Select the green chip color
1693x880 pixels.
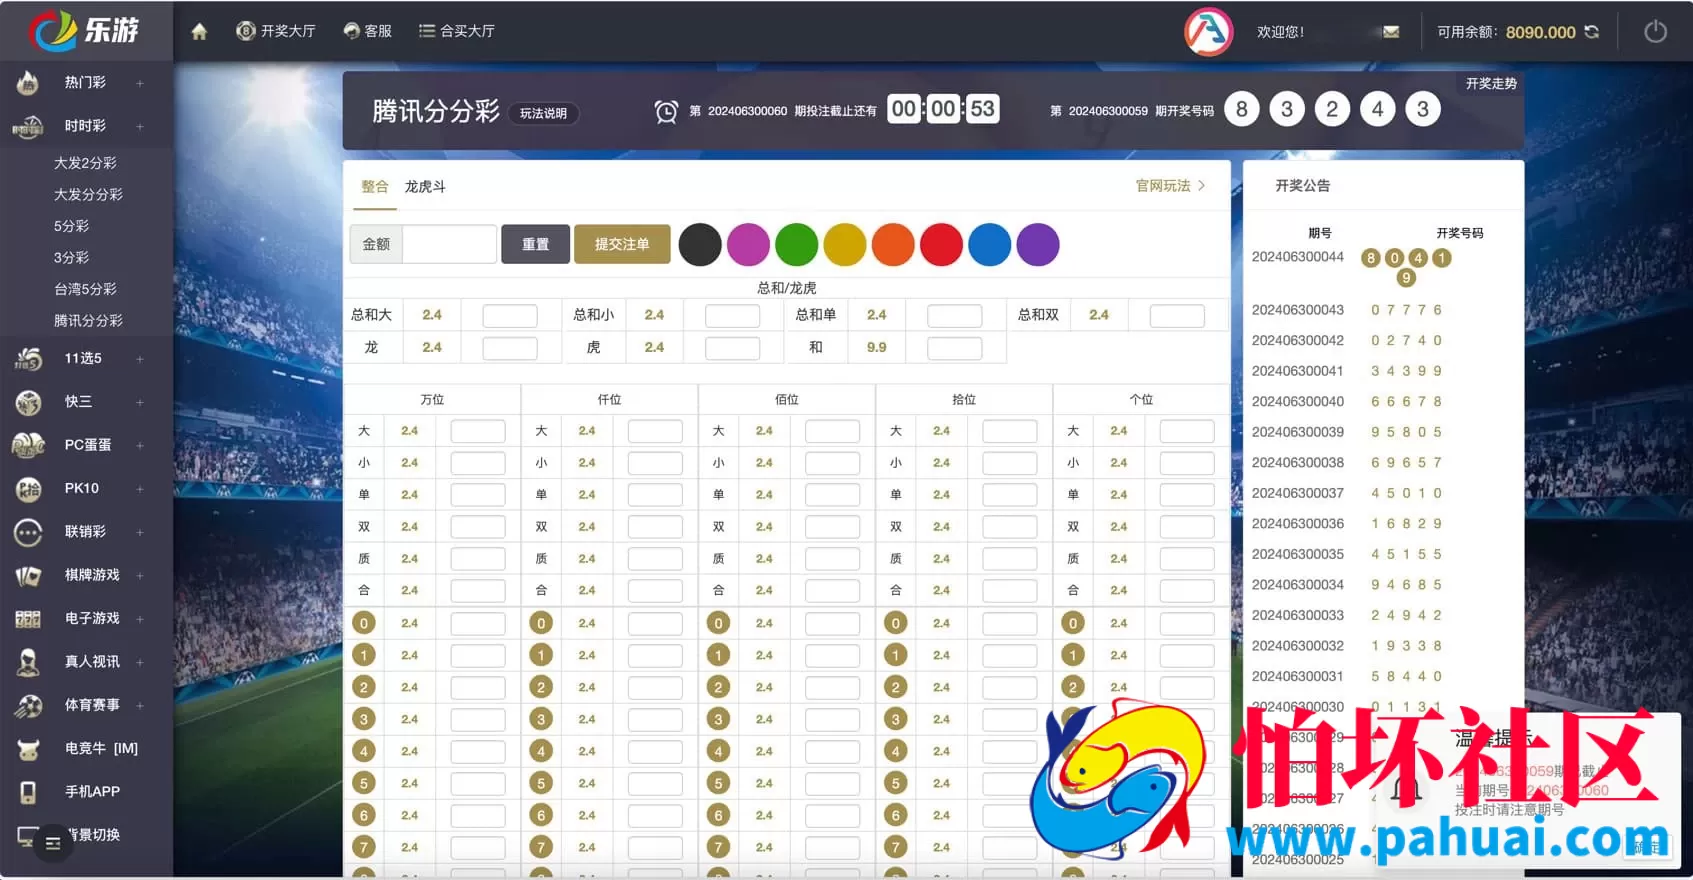[x=797, y=245]
